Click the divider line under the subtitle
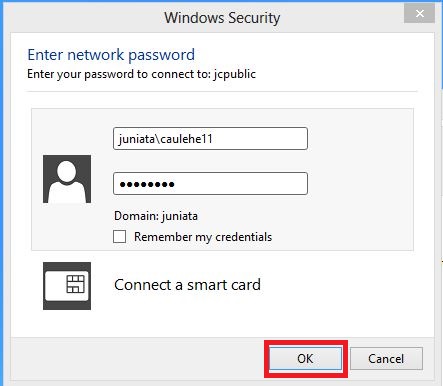The height and width of the screenshot is (386, 443). tap(222, 91)
